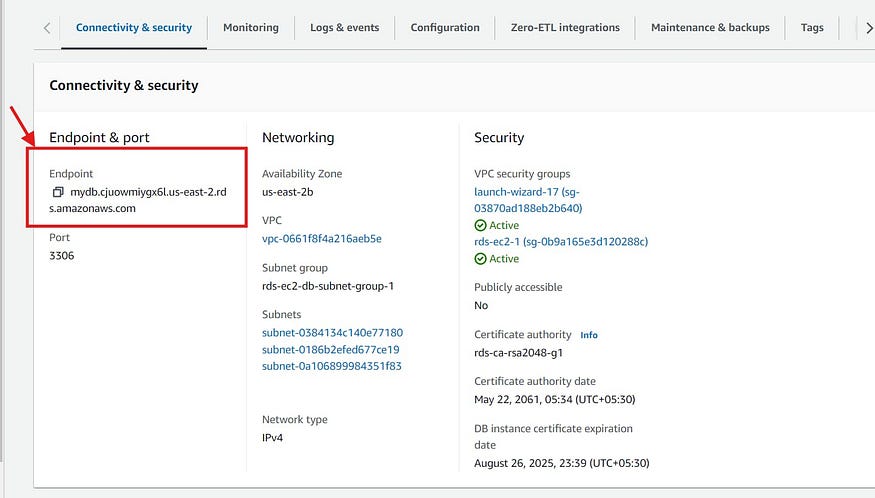This screenshot has width=875, height=498.
Task: Click the Networking section heading
Action: click(x=298, y=137)
